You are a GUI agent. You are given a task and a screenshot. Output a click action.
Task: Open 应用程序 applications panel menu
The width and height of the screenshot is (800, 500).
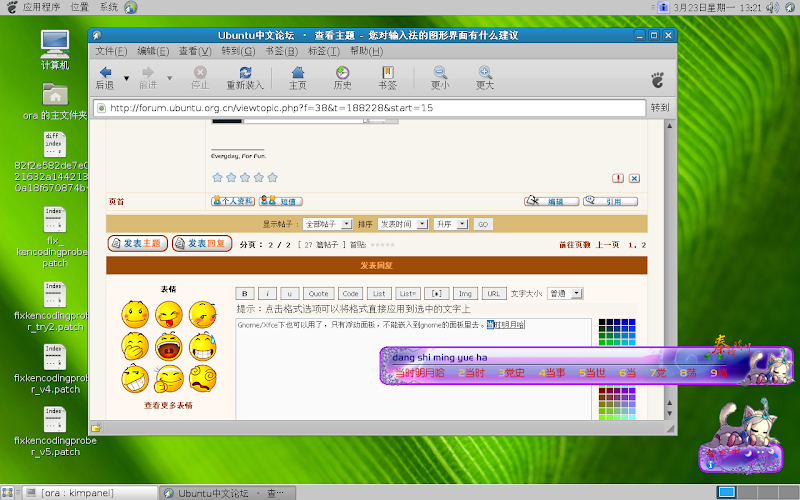[41, 7]
